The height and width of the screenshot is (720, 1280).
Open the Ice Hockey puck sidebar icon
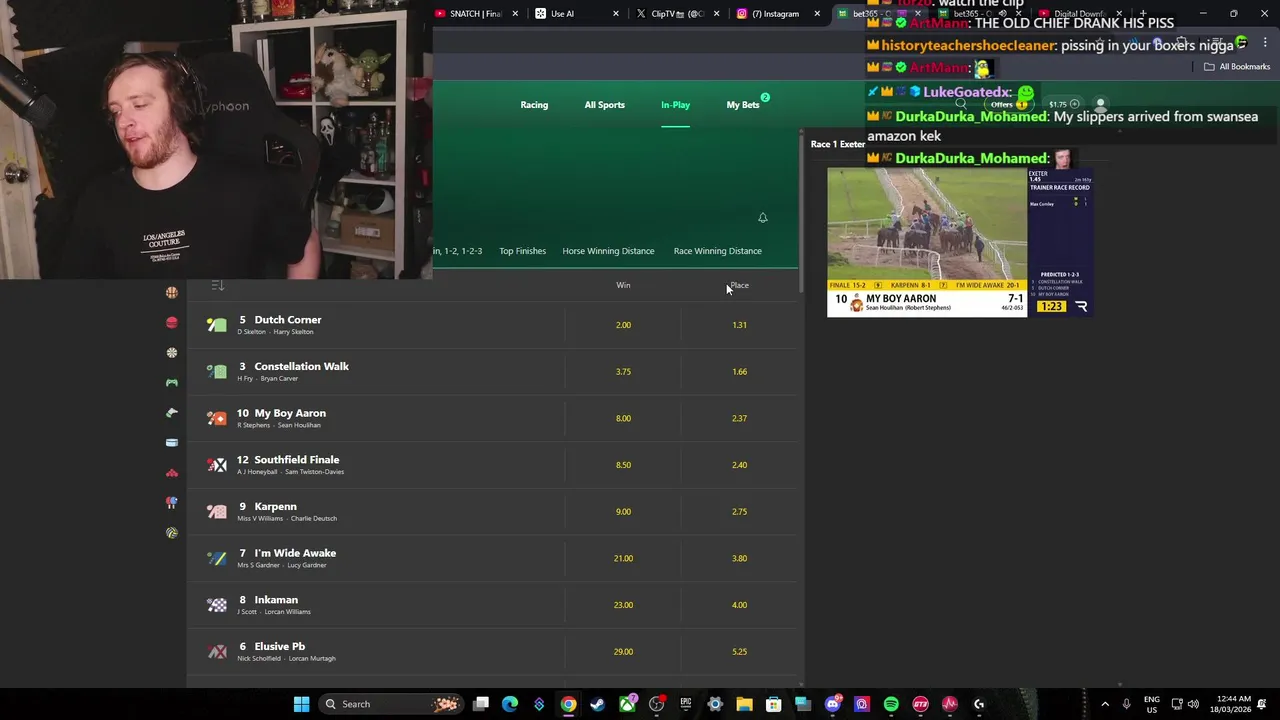[x=172, y=442]
